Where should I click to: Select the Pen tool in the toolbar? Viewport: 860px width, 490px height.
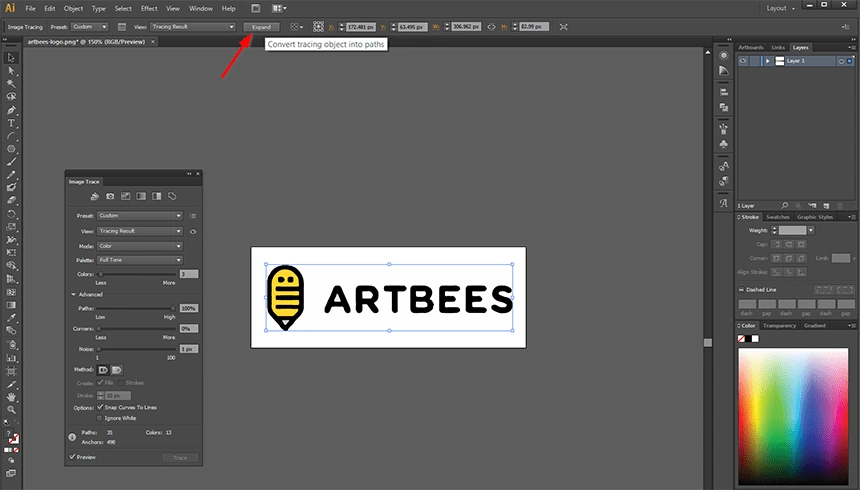(x=12, y=110)
